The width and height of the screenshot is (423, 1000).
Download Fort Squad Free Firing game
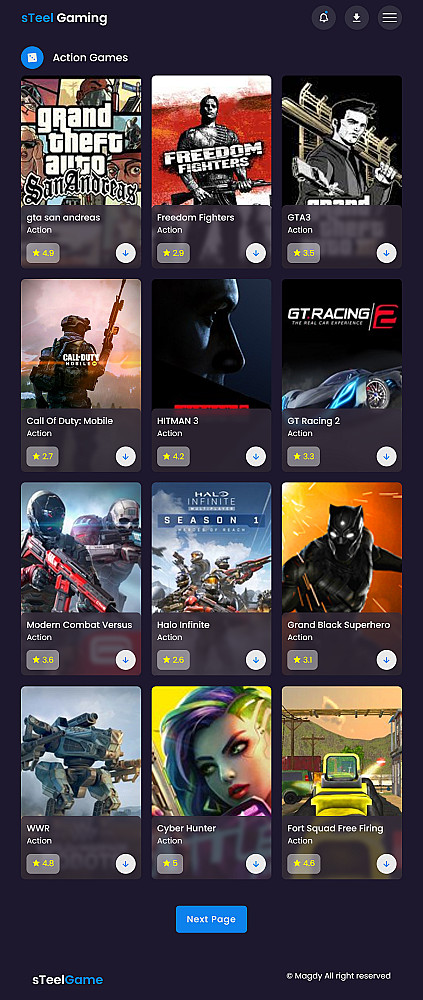click(386, 864)
